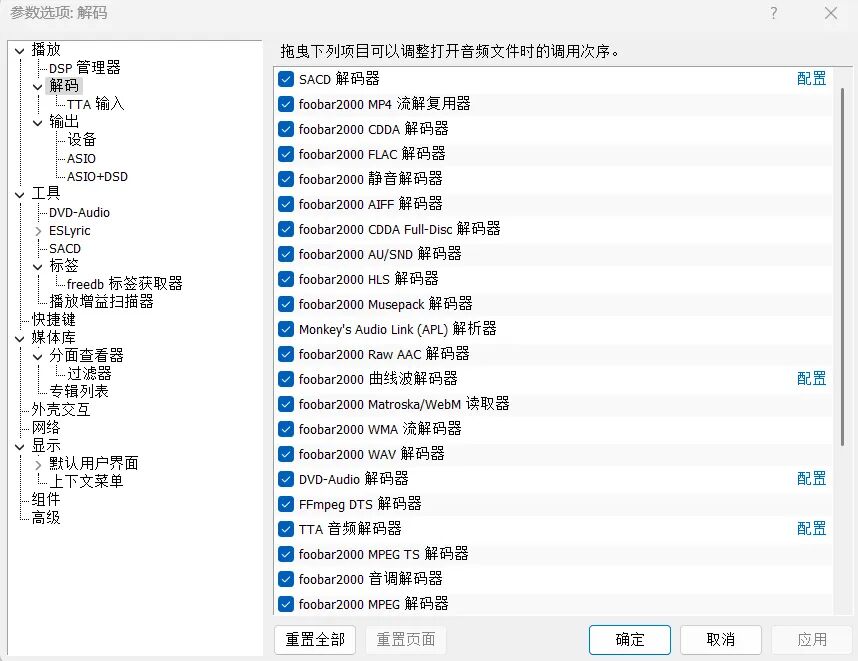Disable the SACD 解码器 checkbox
The image size is (858, 661).
[x=284, y=78]
